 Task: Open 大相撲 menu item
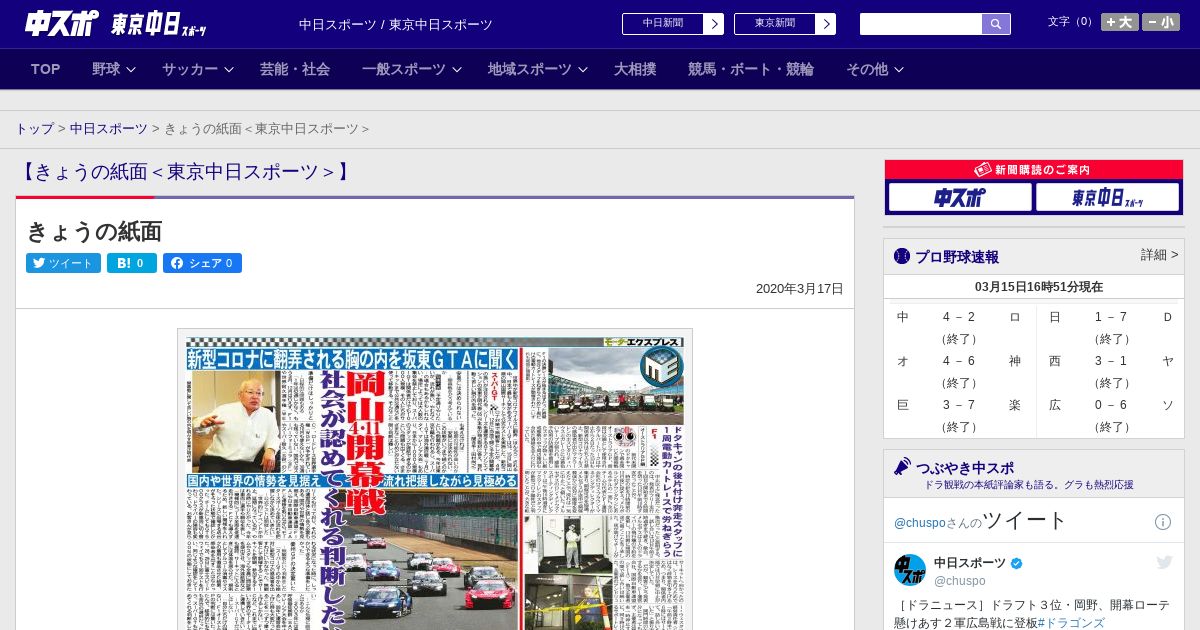tap(635, 69)
